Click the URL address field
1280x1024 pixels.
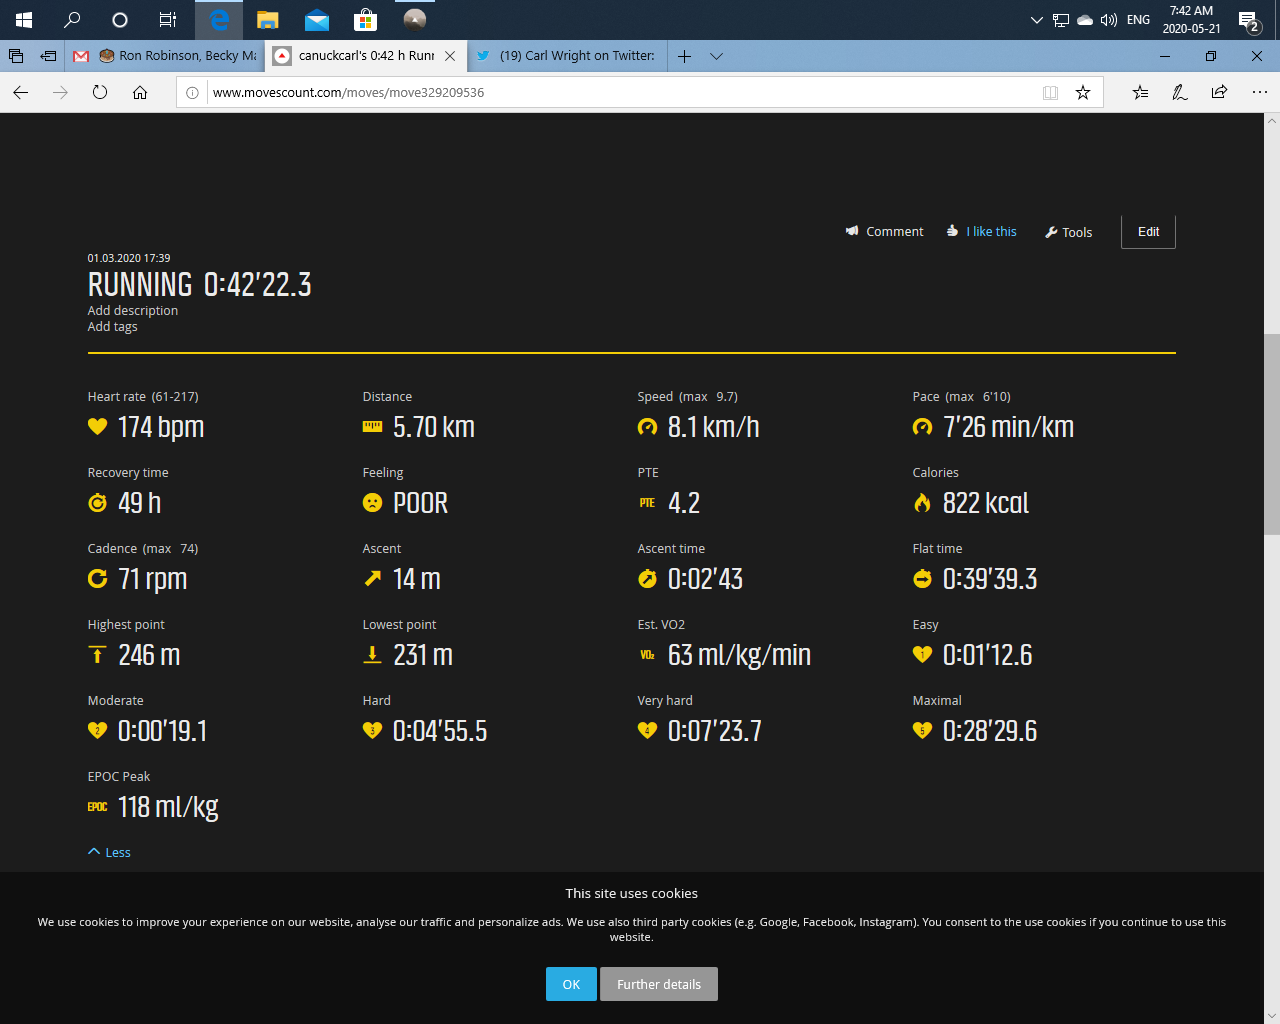tap(620, 93)
